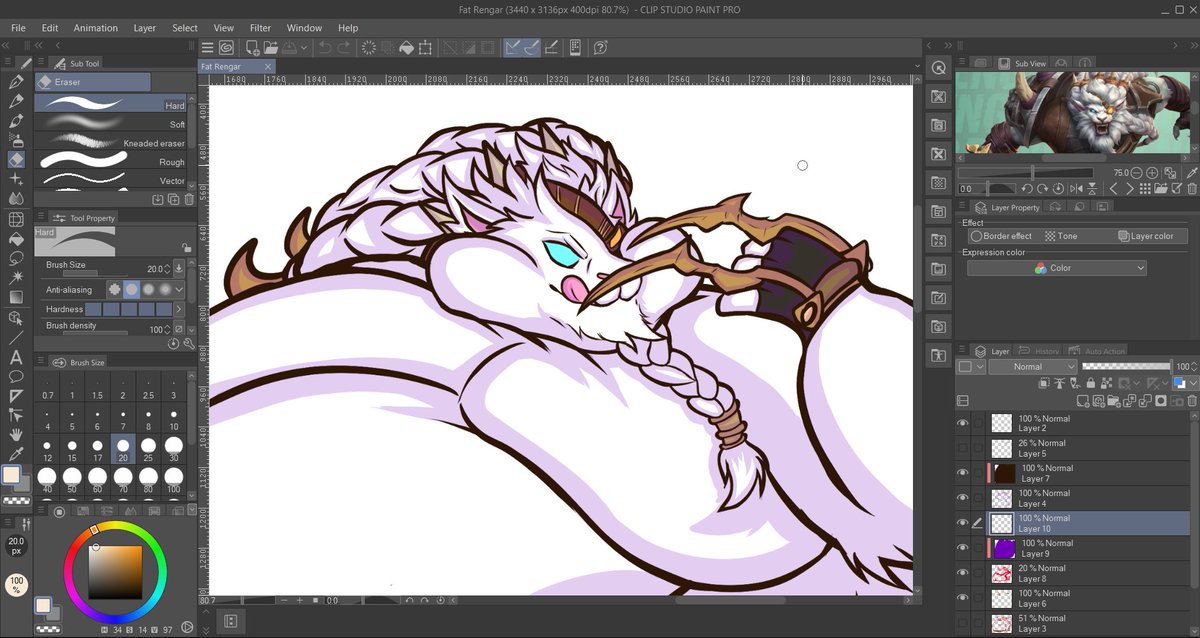Toggle visibility of Layer 8
Viewport: 1200px width, 638px height.
963,573
